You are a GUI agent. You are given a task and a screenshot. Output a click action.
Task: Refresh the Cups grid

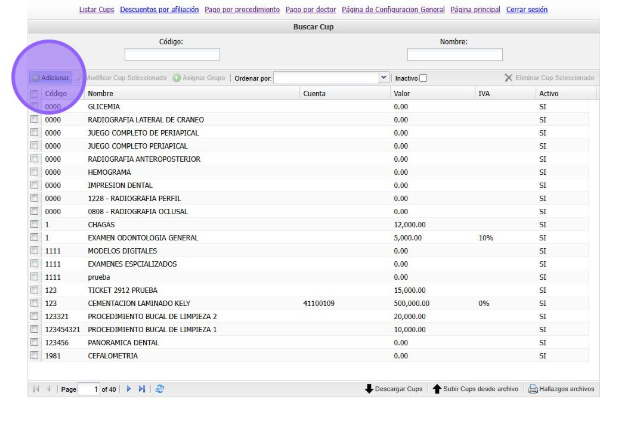pos(160,388)
